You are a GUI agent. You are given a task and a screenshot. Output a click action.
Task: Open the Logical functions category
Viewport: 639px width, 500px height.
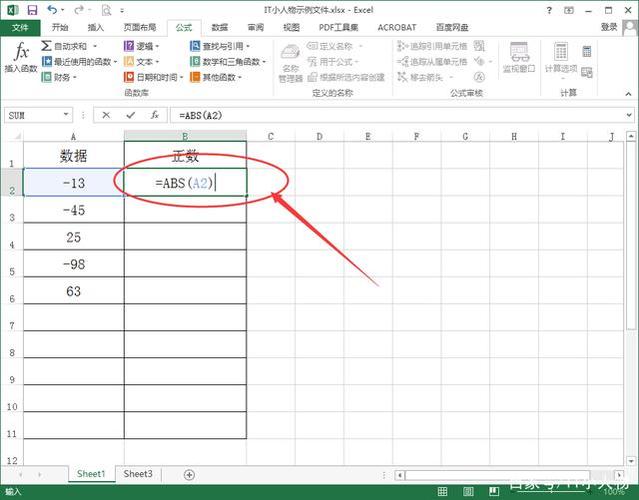pyautogui.click(x=141, y=46)
